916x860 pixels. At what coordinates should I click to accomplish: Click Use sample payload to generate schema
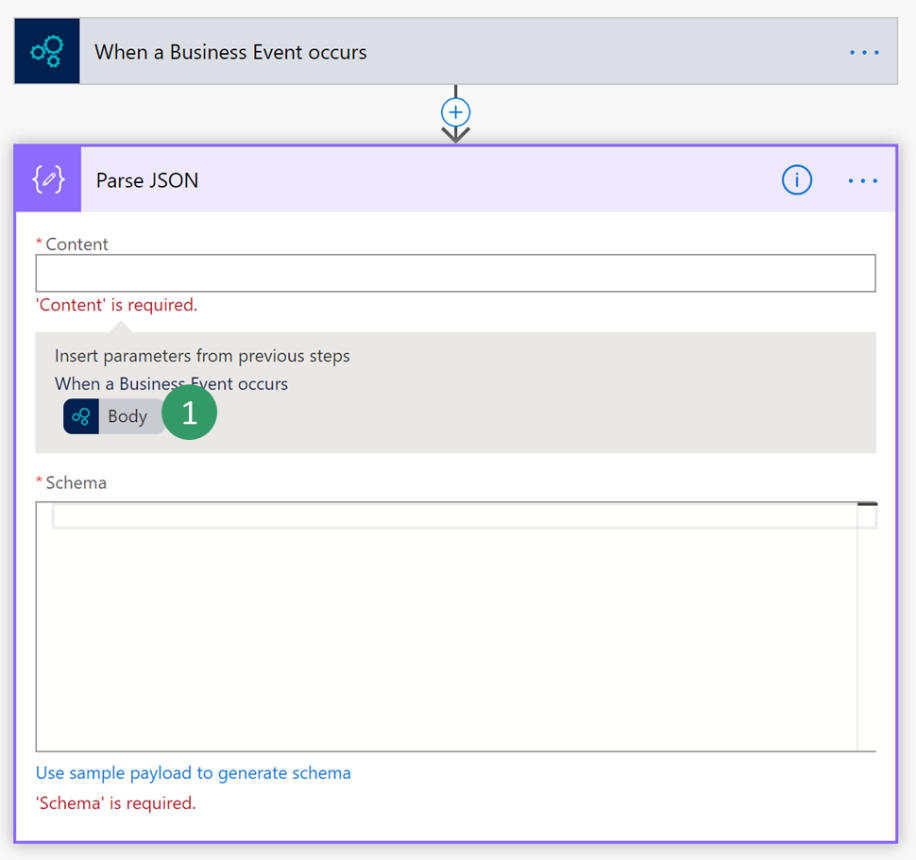point(193,773)
